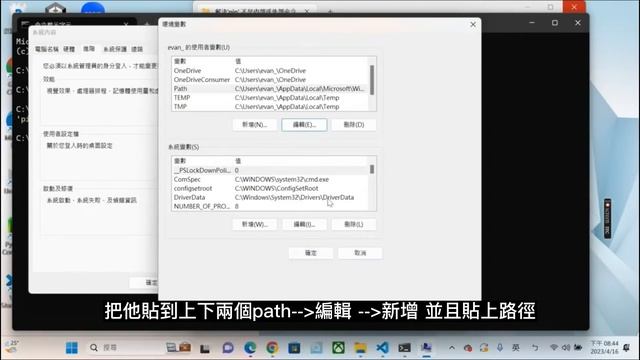Confirm Environment Variables with 確定 button
This screenshot has width=640, height=360.
(x=311, y=253)
